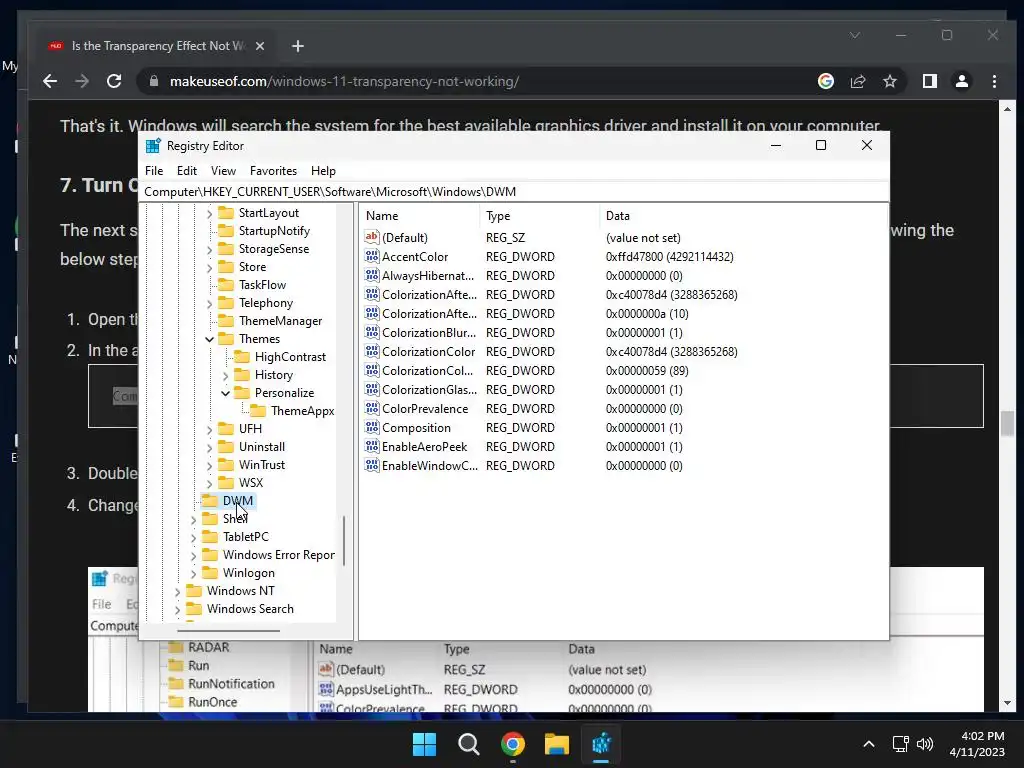Expand the Telephony tree node
Image resolution: width=1024 pixels, height=768 pixels.
pyautogui.click(x=209, y=304)
